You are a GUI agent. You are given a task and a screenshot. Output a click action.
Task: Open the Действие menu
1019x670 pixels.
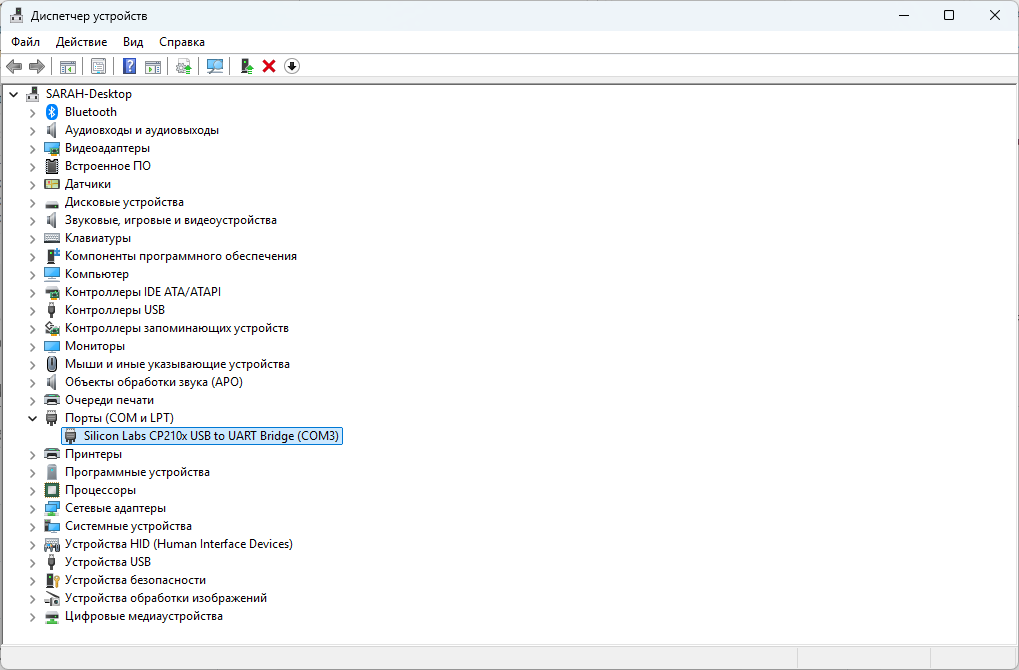point(81,42)
